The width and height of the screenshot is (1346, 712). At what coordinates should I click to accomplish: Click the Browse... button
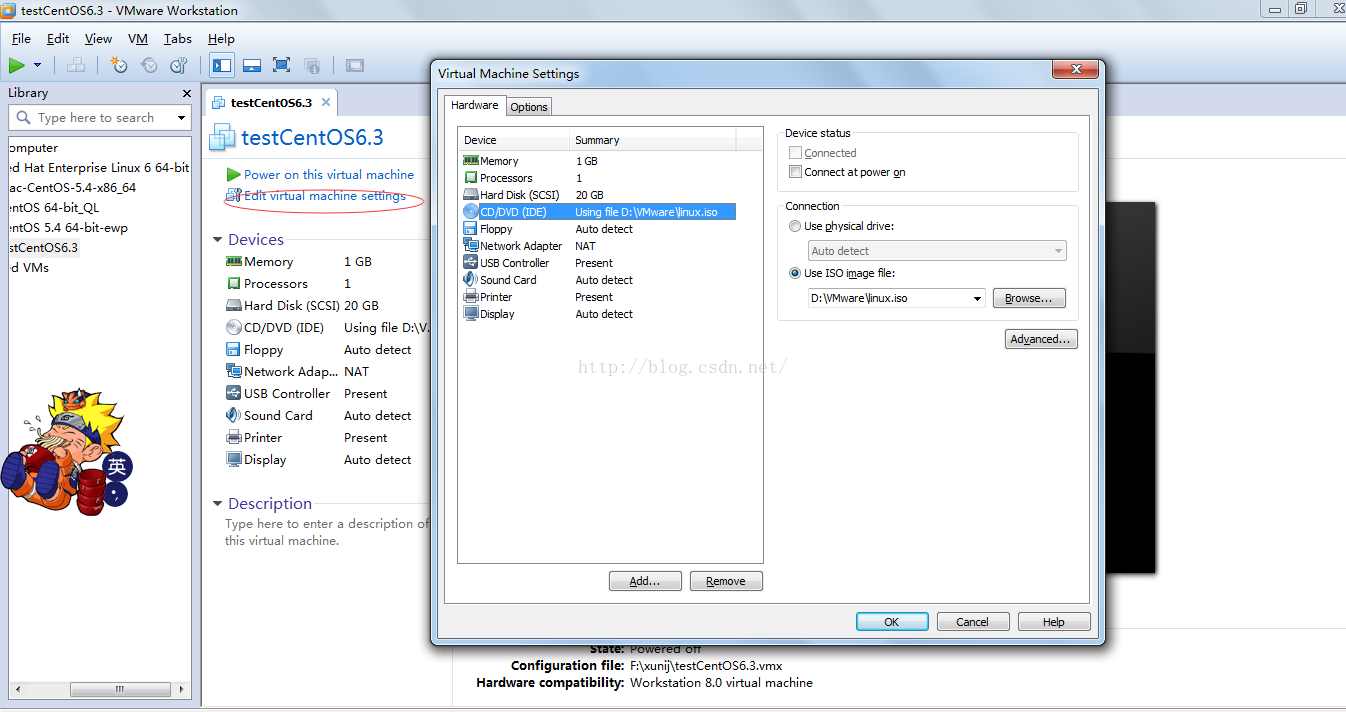click(x=1029, y=298)
